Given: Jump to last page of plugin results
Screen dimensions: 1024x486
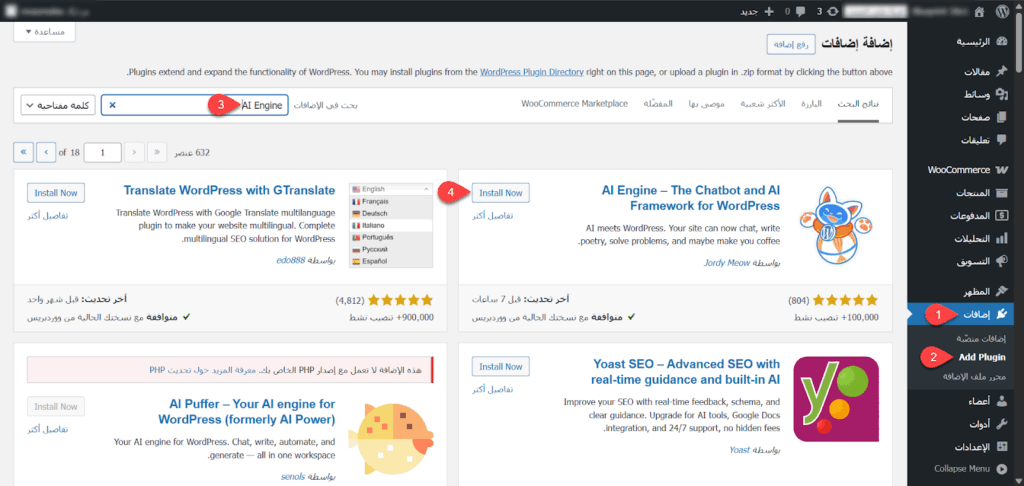Looking at the screenshot, I should pos(23,152).
